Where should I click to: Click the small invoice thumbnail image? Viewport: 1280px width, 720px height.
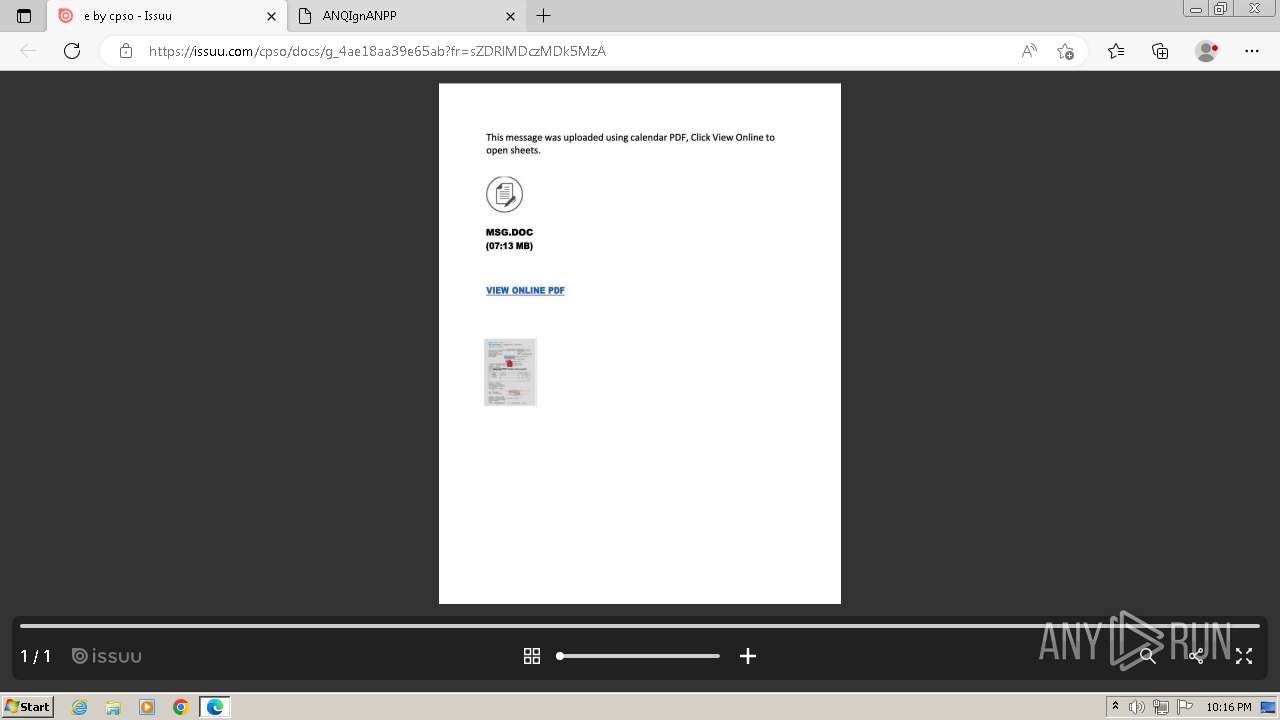(x=510, y=372)
